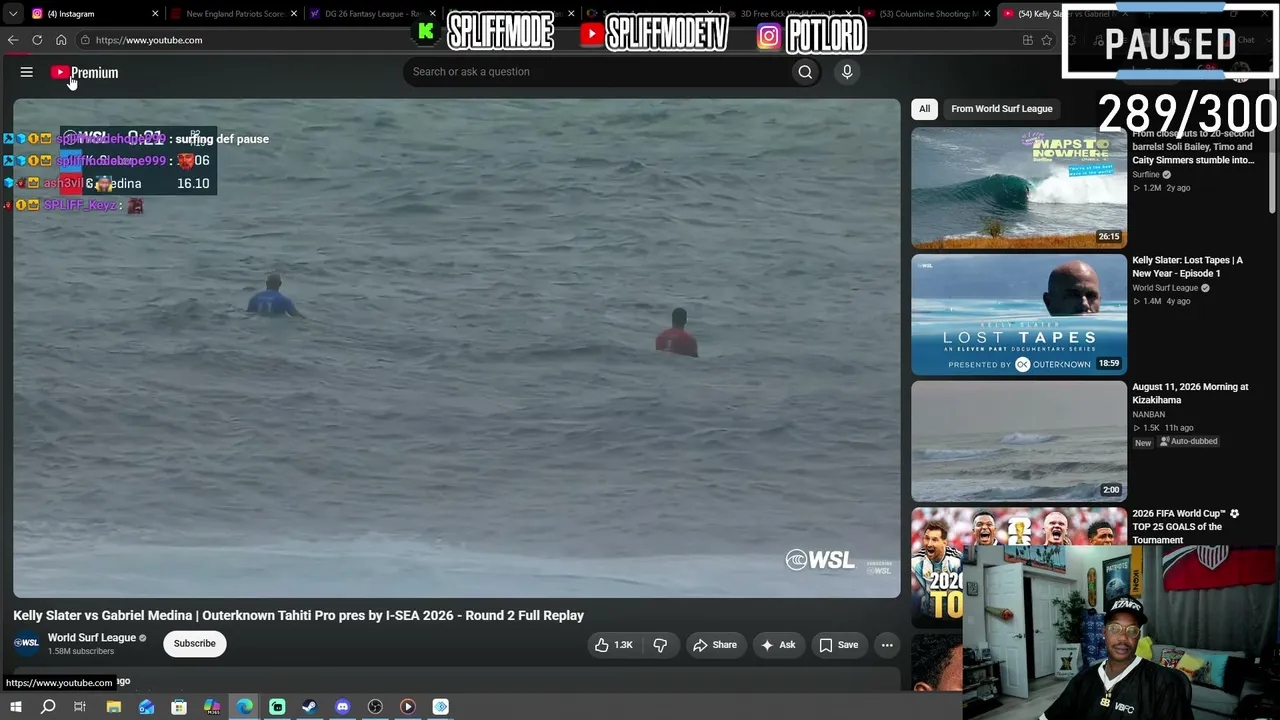This screenshot has width=1280, height=720.
Task: Open Task View on the taskbar
Action: point(80,707)
